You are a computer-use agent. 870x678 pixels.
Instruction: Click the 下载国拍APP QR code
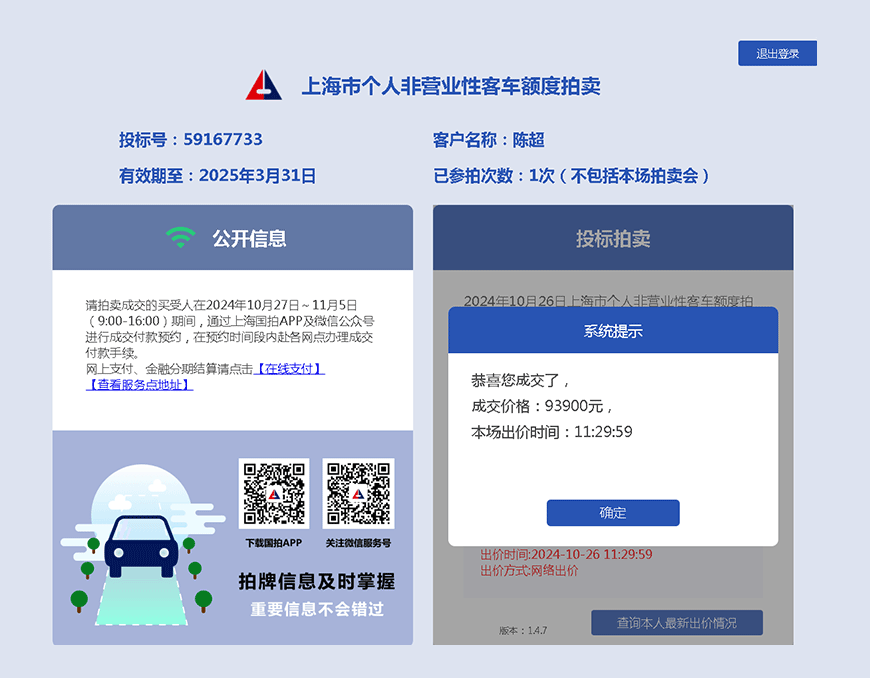(x=274, y=493)
